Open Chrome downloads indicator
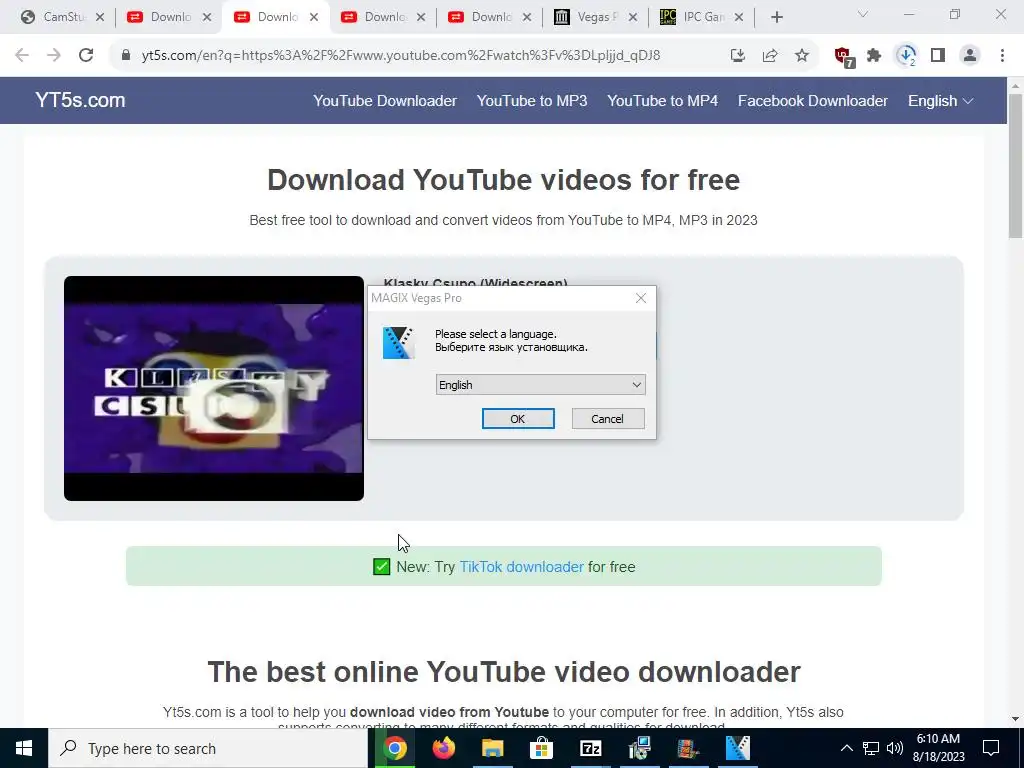 pos(906,56)
